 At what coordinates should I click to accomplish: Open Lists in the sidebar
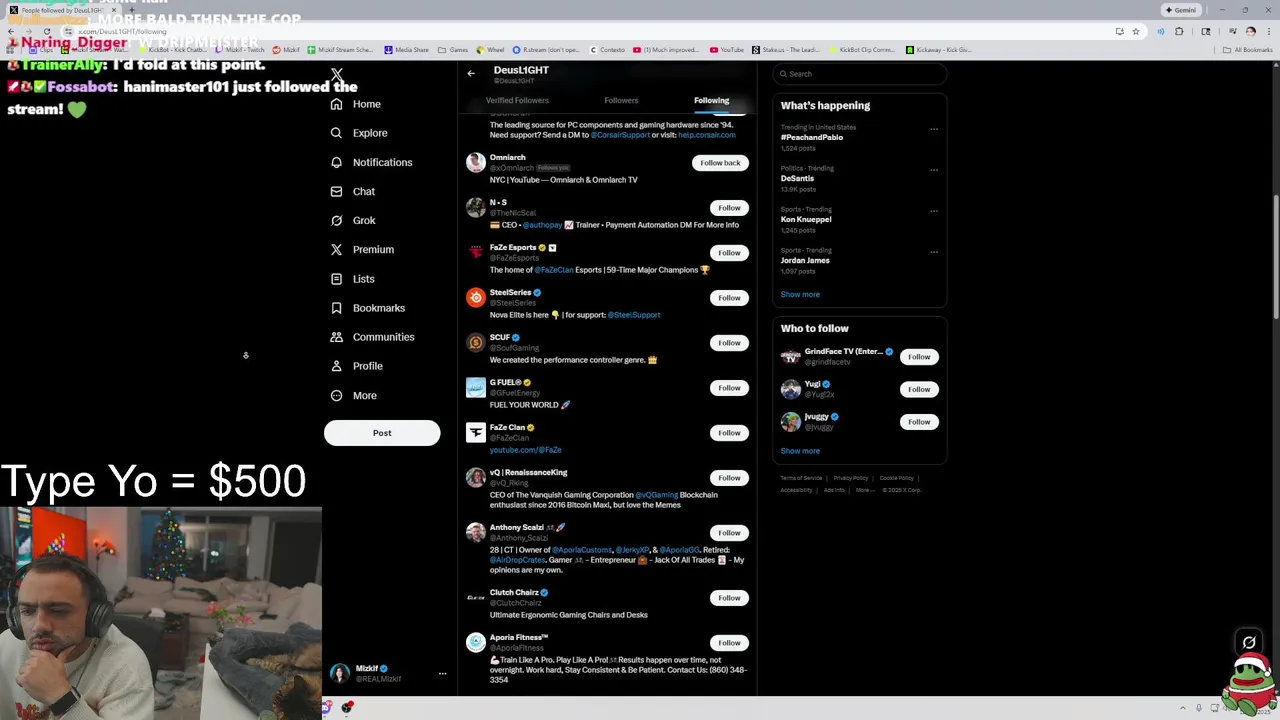pyautogui.click(x=352, y=279)
